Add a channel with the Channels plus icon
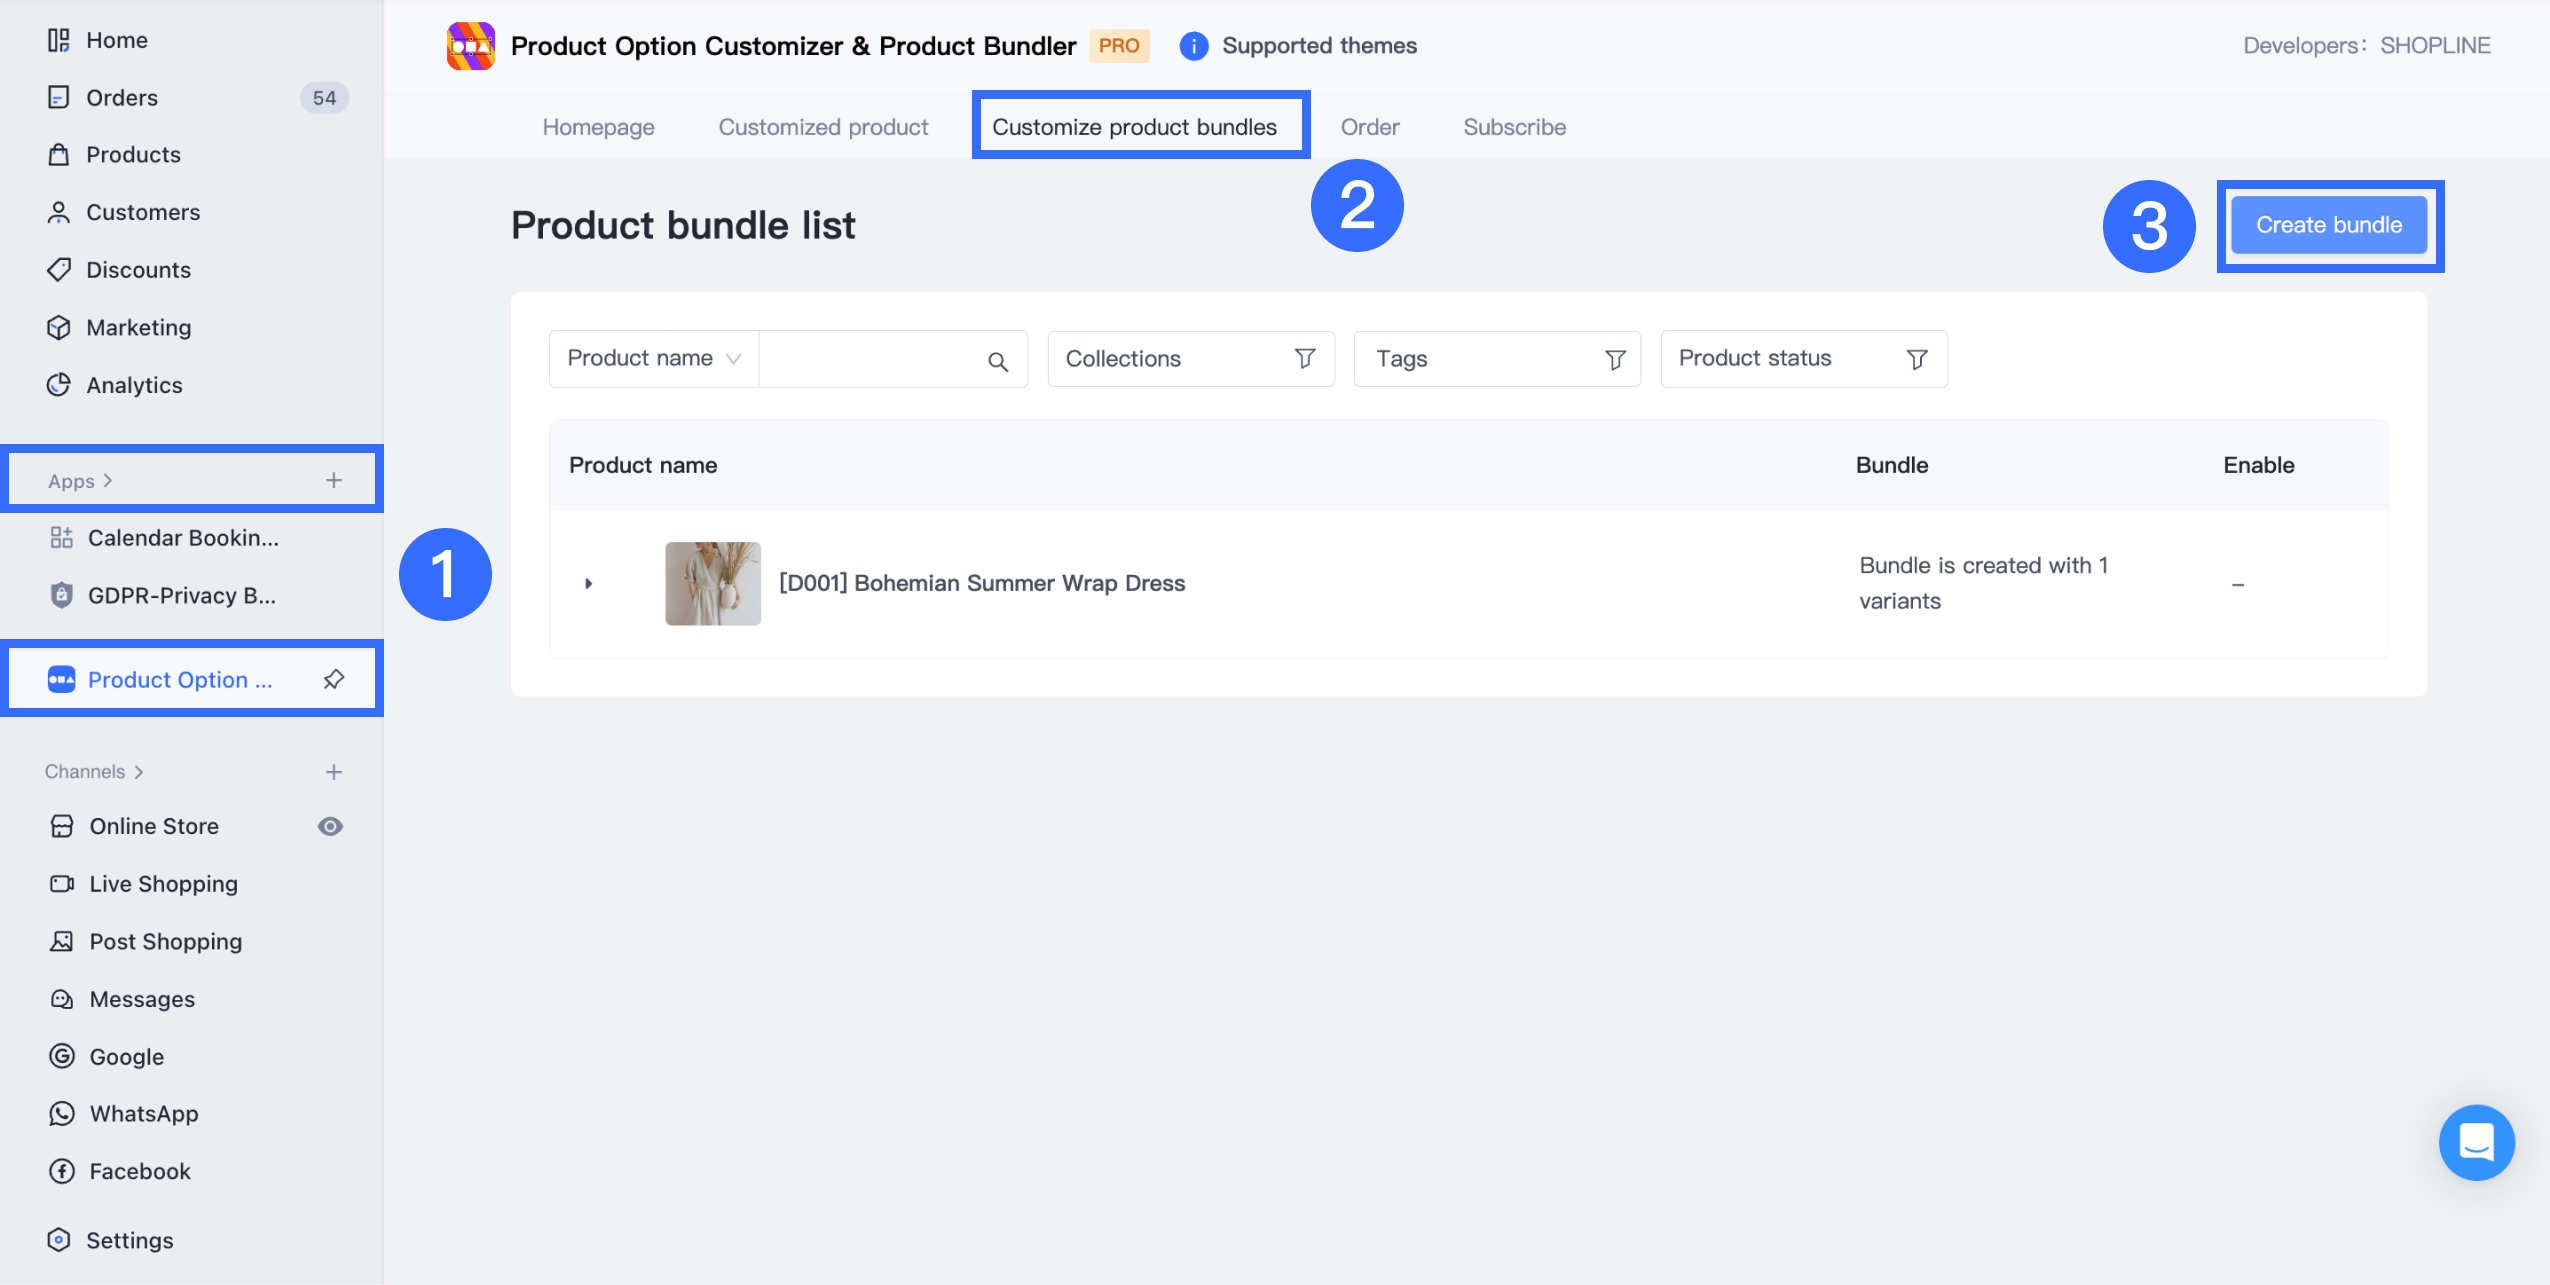Viewport: 2550px width, 1285px height. [334, 772]
